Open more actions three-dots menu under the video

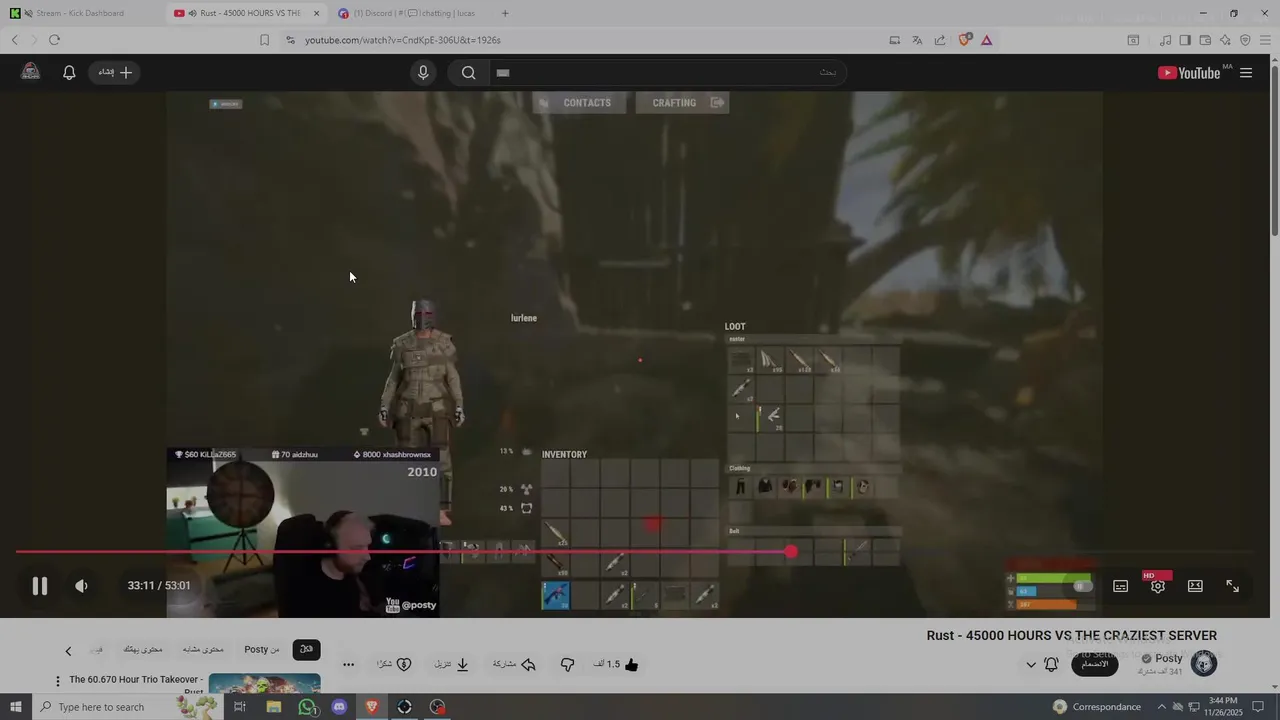click(348, 665)
